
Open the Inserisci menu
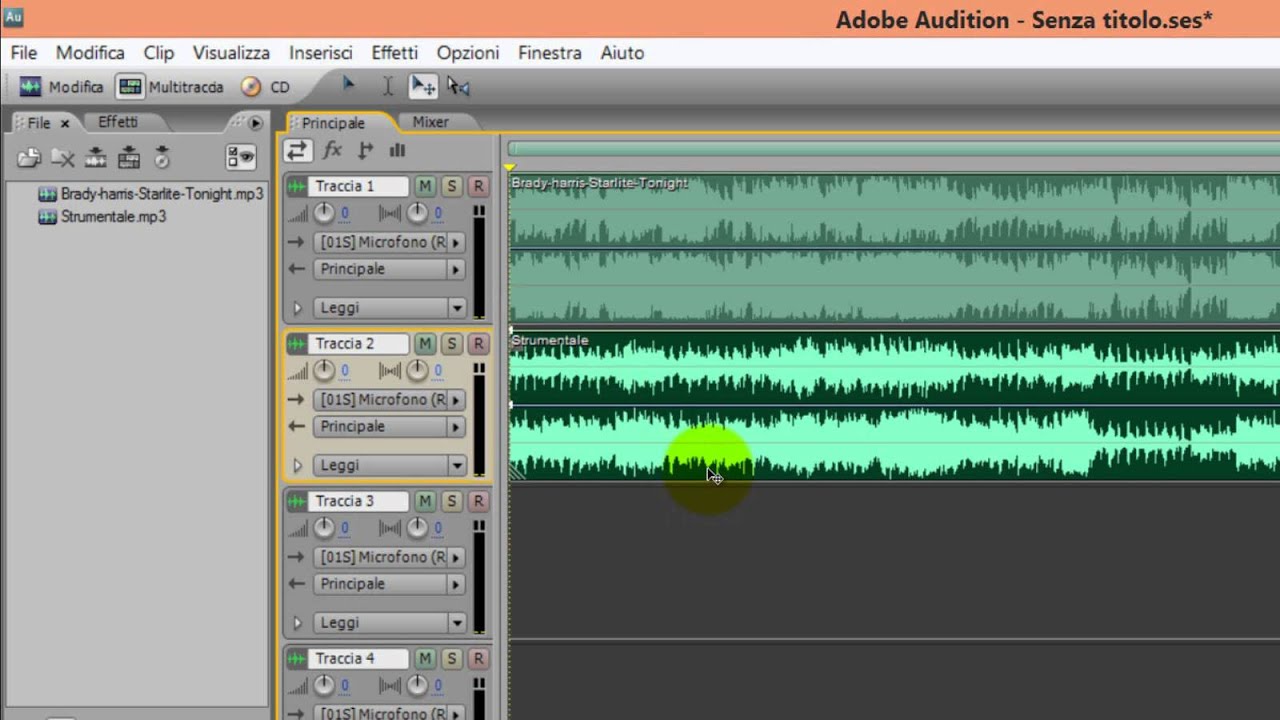(321, 53)
